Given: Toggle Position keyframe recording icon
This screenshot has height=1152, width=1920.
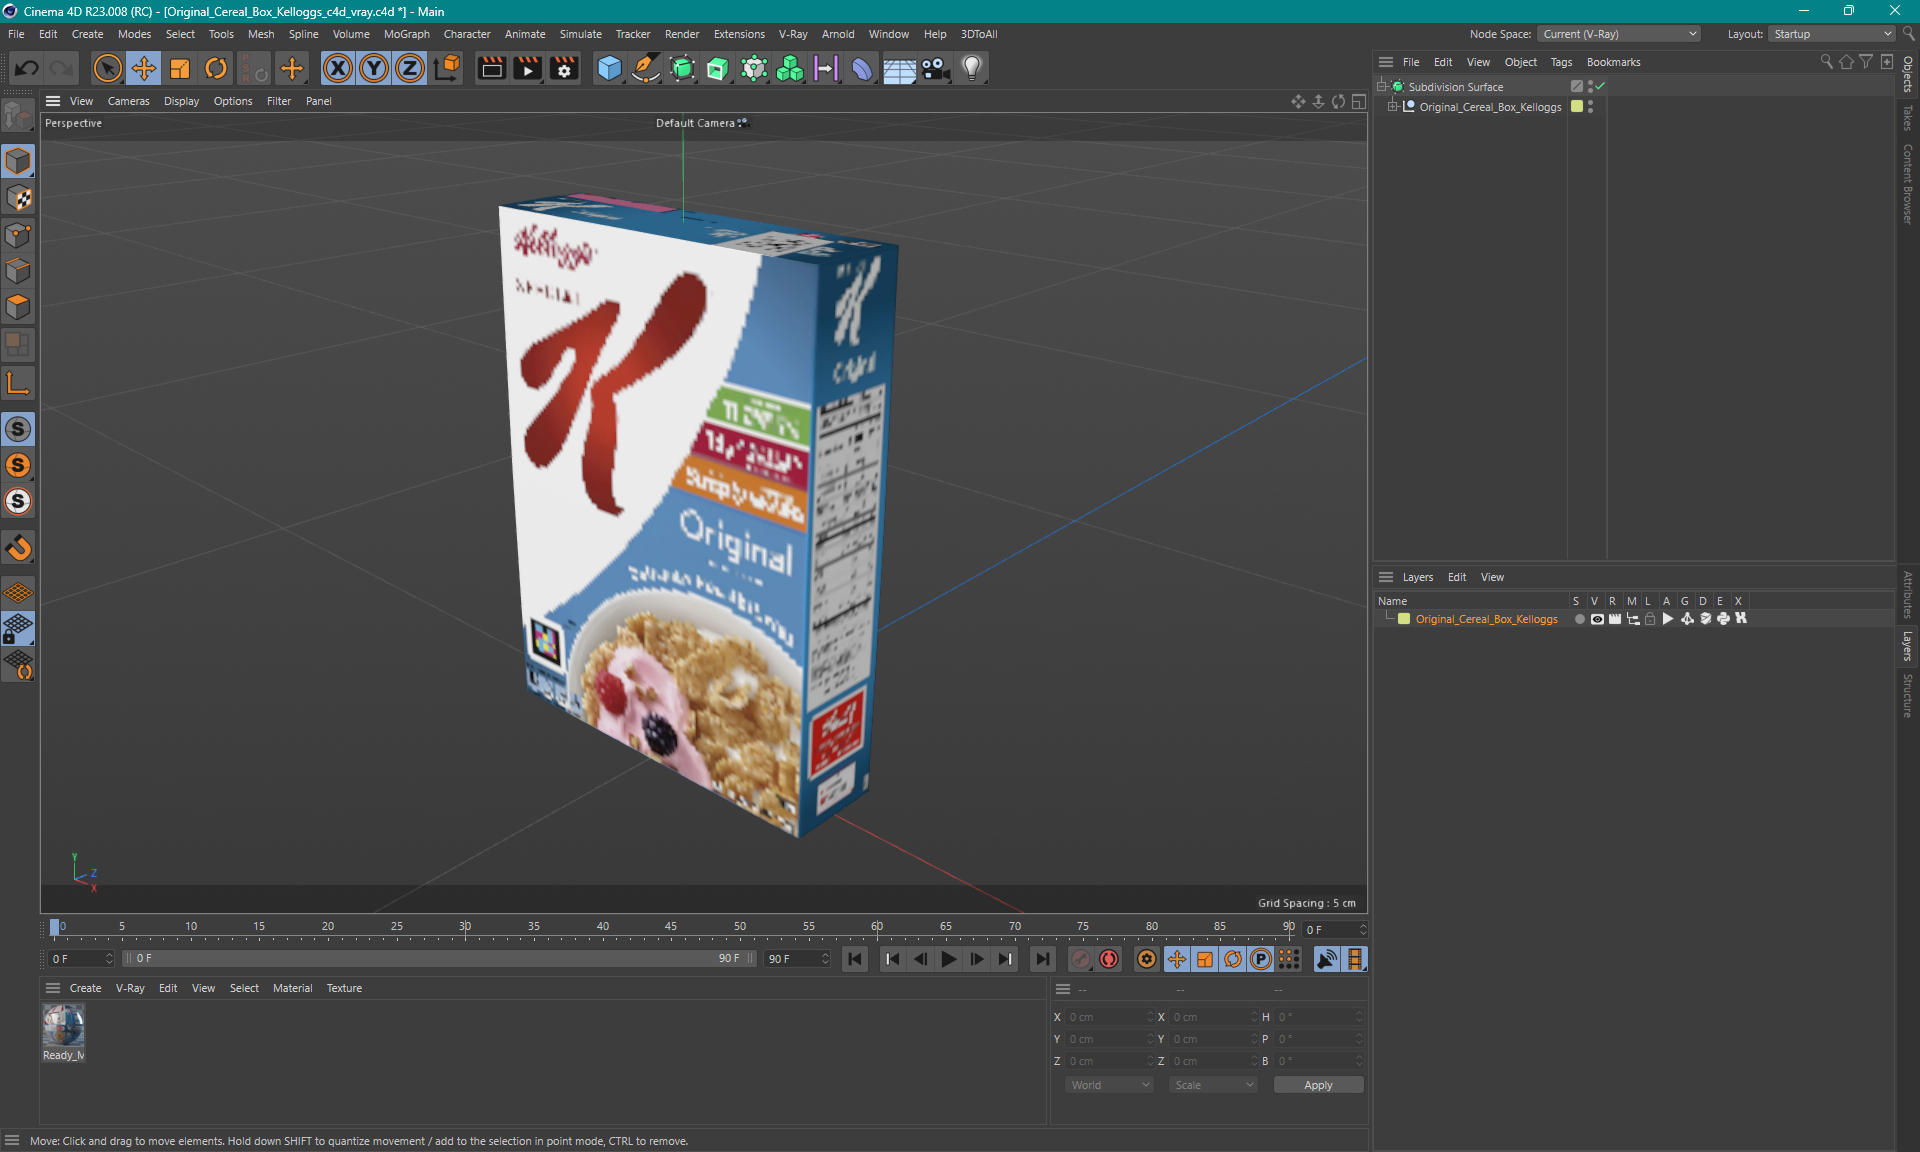Looking at the screenshot, I should pyautogui.click(x=1177, y=959).
